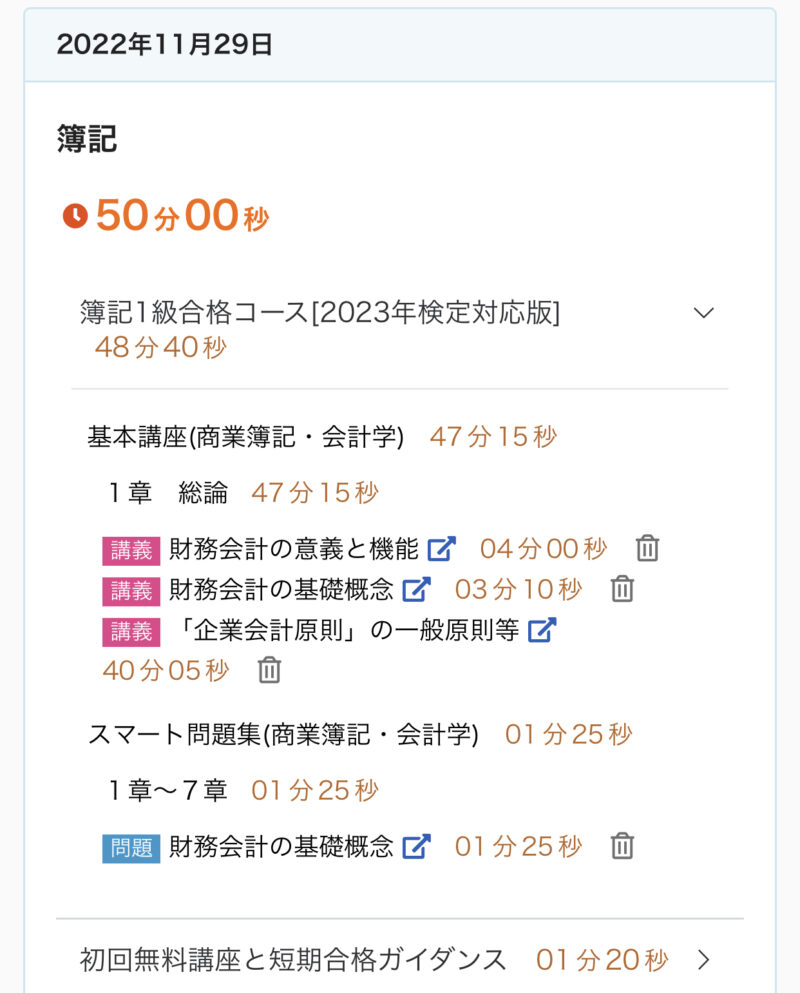This screenshot has width=800, height=993.
Task: Click the 1章〜7章 chapter row
Action: (168, 791)
